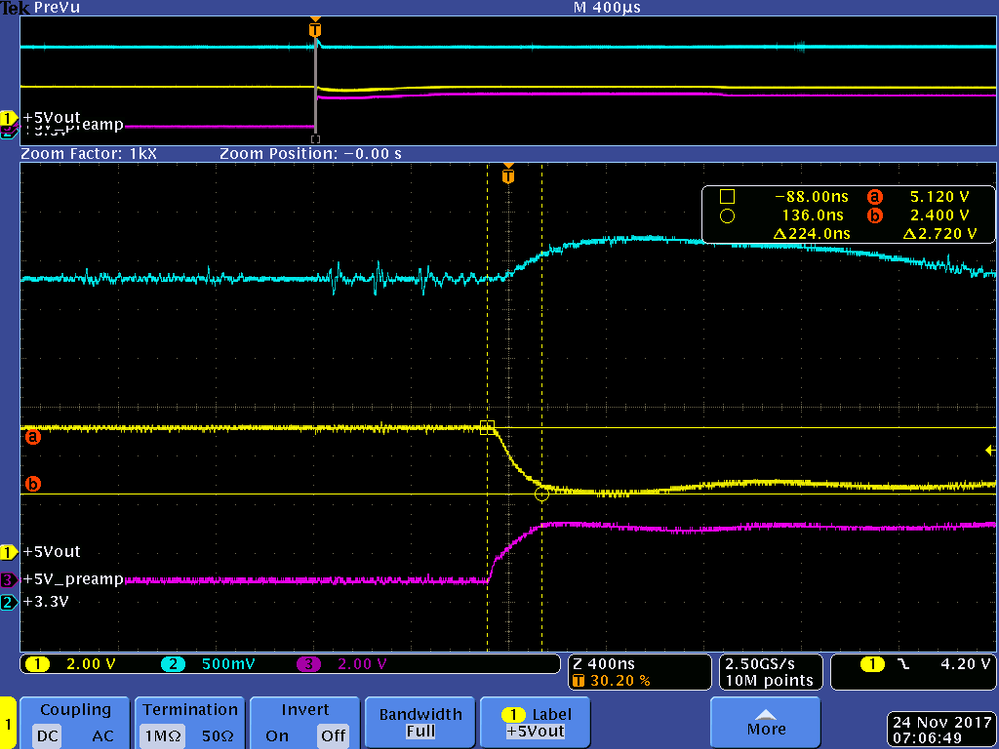Image resolution: width=999 pixels, height=749 pixels.
Task: Click the trigger position 30.20 % icon
Action: tap(579, 681)
